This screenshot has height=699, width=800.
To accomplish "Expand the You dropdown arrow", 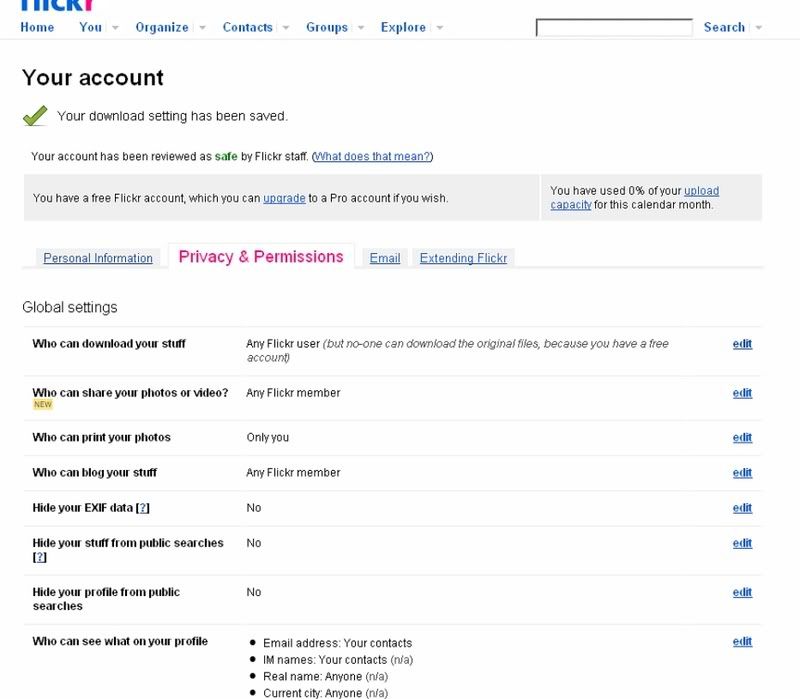I will [115, 28].
